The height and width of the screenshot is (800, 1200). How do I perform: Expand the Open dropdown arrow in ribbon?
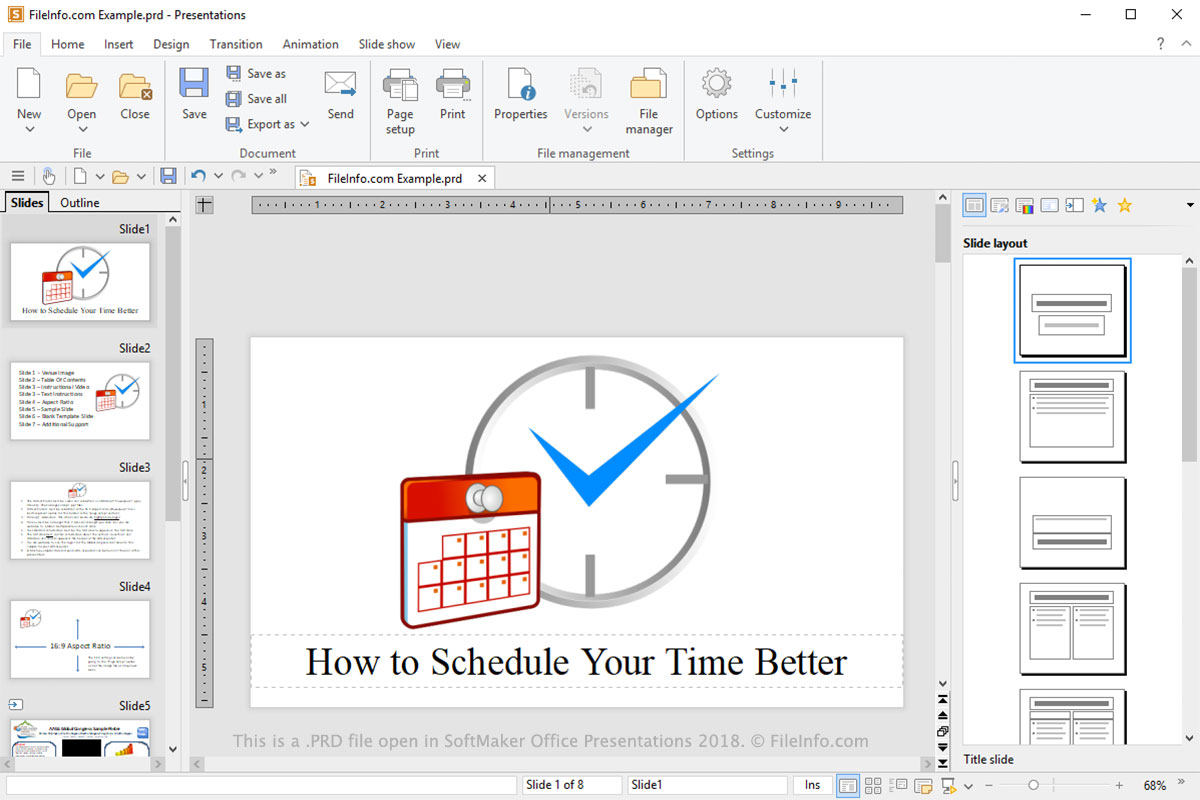coord(82,129)
